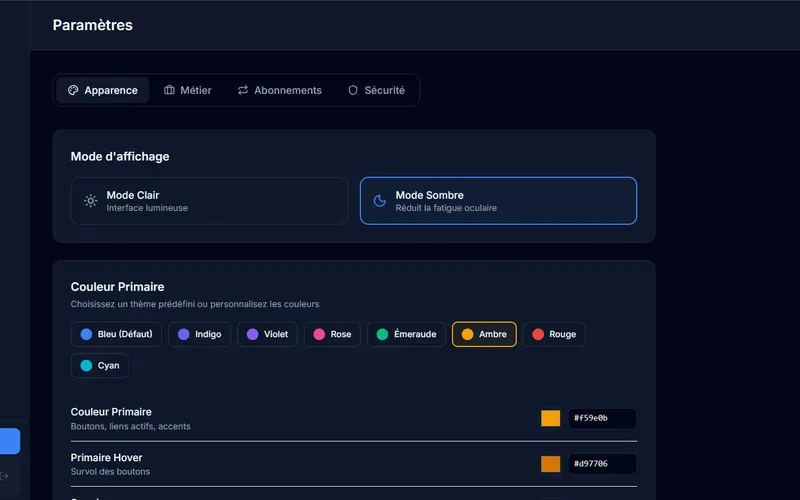Click 'Survol des boutons' description
The height and width of the screenshot is (500, 800).
110,472
